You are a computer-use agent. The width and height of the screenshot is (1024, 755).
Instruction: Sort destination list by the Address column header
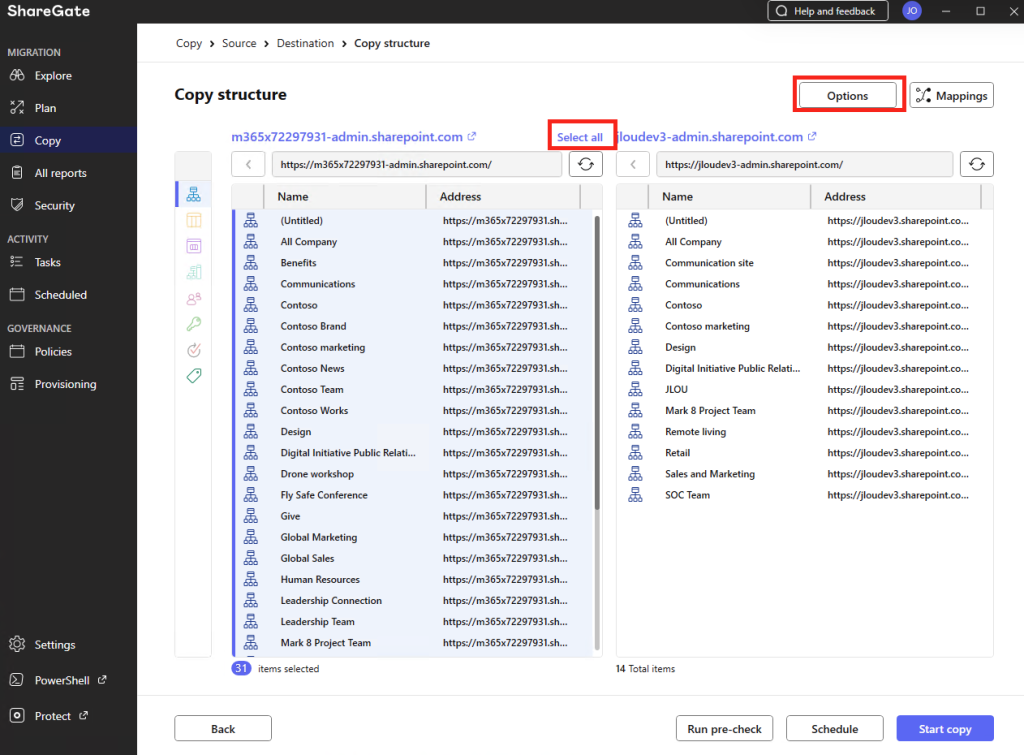tap(896, 197)
